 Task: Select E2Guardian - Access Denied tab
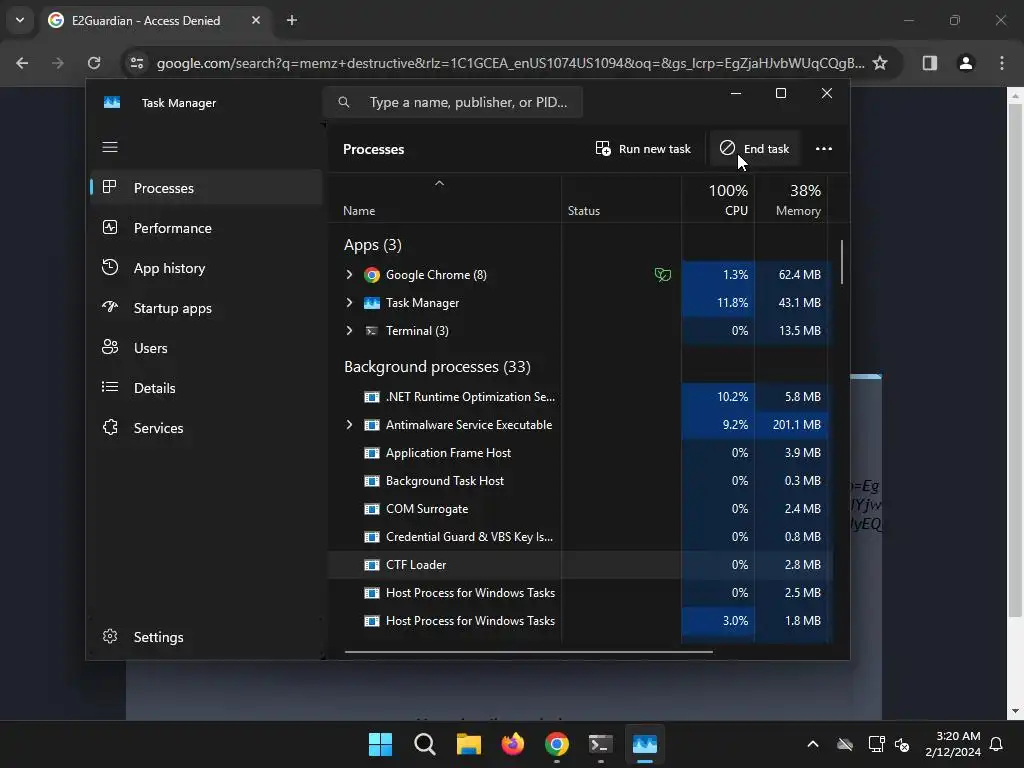(155, 20)
